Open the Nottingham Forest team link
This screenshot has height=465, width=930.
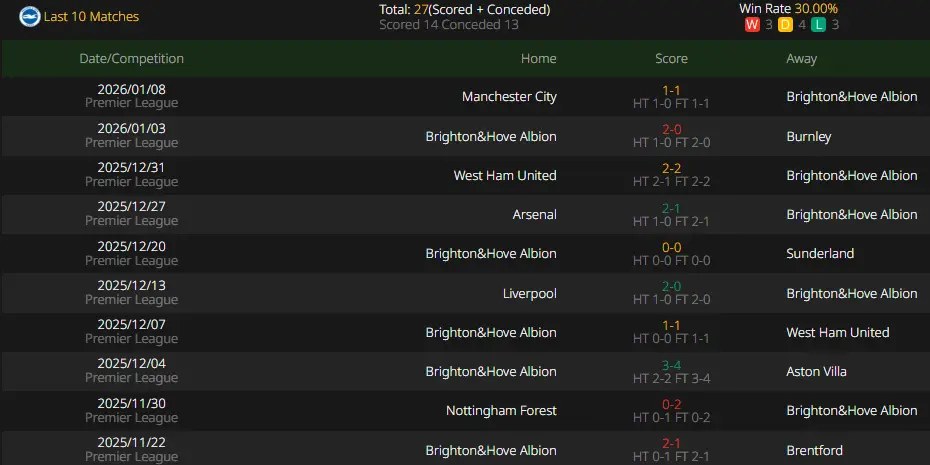coord(501,410)
